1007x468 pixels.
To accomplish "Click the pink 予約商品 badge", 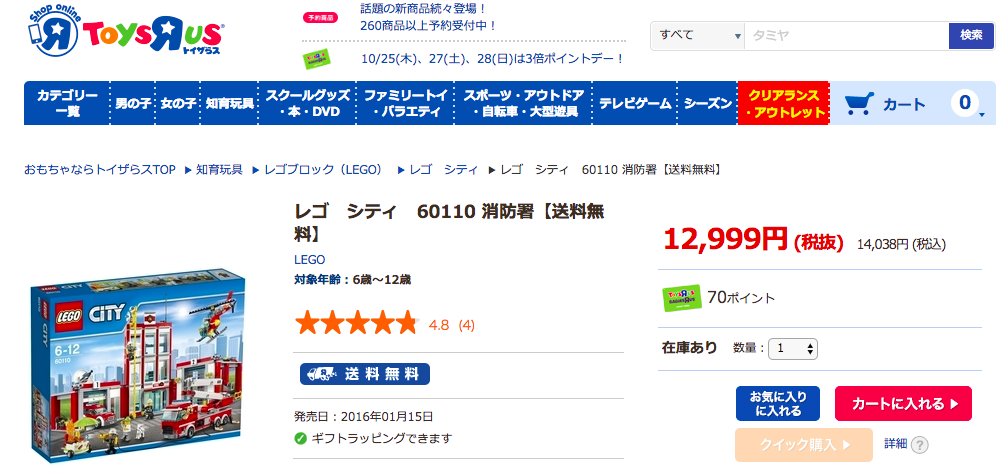I will [x=320, y=18].
